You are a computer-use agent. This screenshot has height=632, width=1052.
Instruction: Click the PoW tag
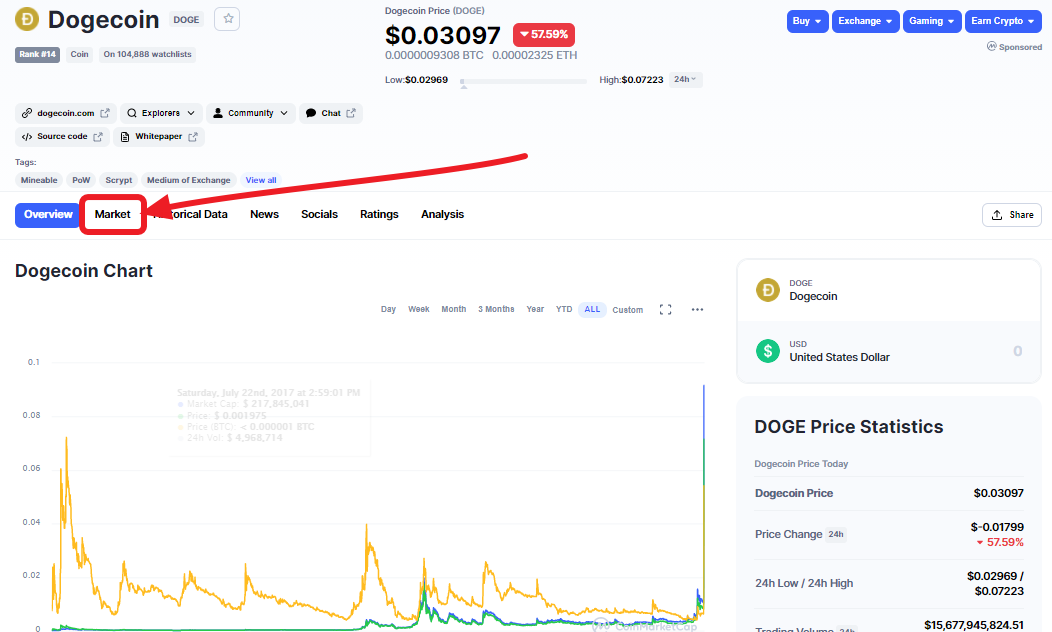81,180
